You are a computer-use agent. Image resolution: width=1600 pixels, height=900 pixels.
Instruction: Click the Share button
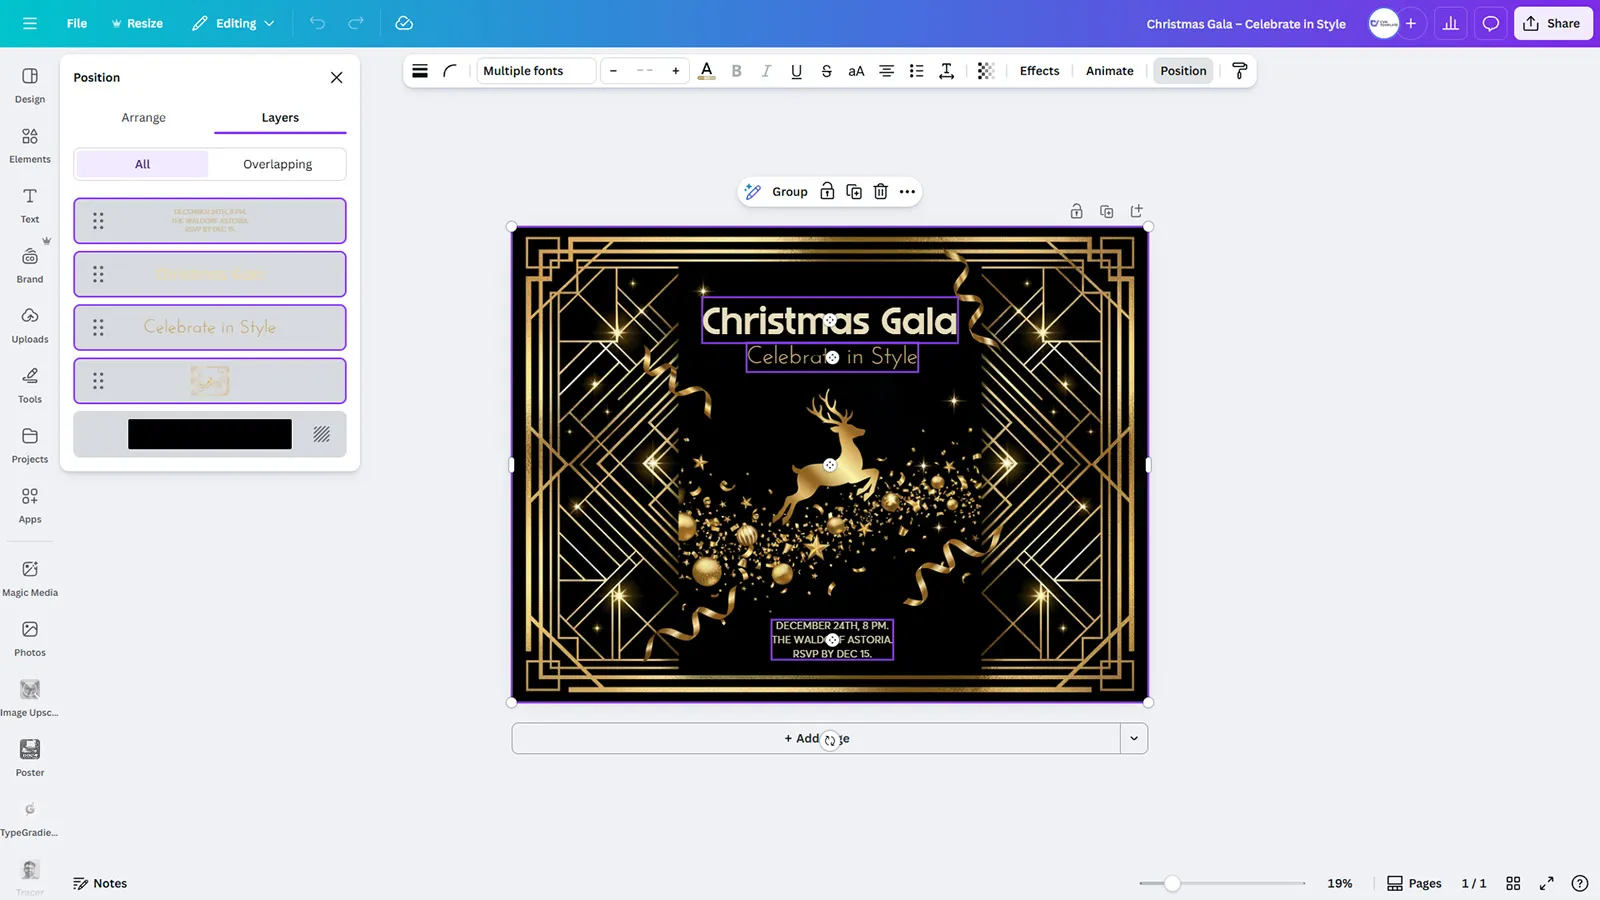pyautogui.click(x=1552, y=23)
